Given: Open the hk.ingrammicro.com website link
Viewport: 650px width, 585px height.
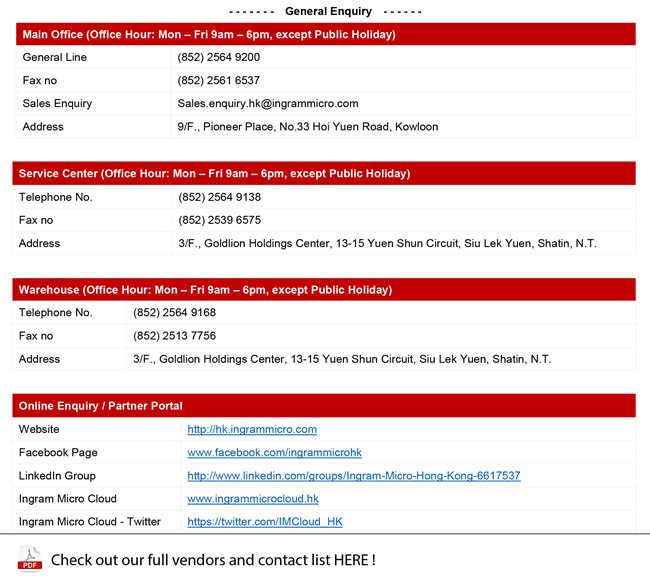Looking at the screenshot, I should [x=252, y=429].
